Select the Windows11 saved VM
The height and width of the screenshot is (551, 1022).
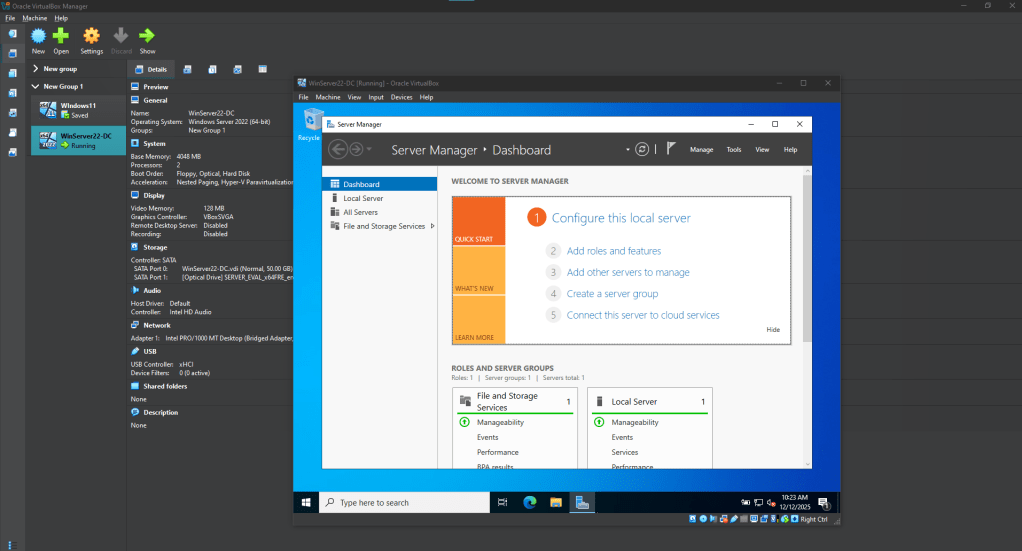(x=78, y=110)
